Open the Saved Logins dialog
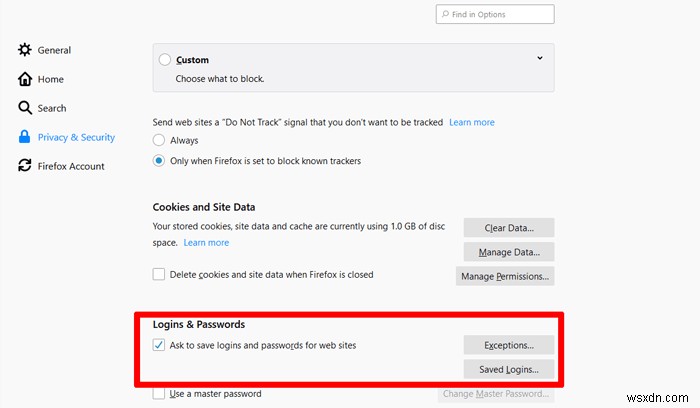 pos(509,369)
